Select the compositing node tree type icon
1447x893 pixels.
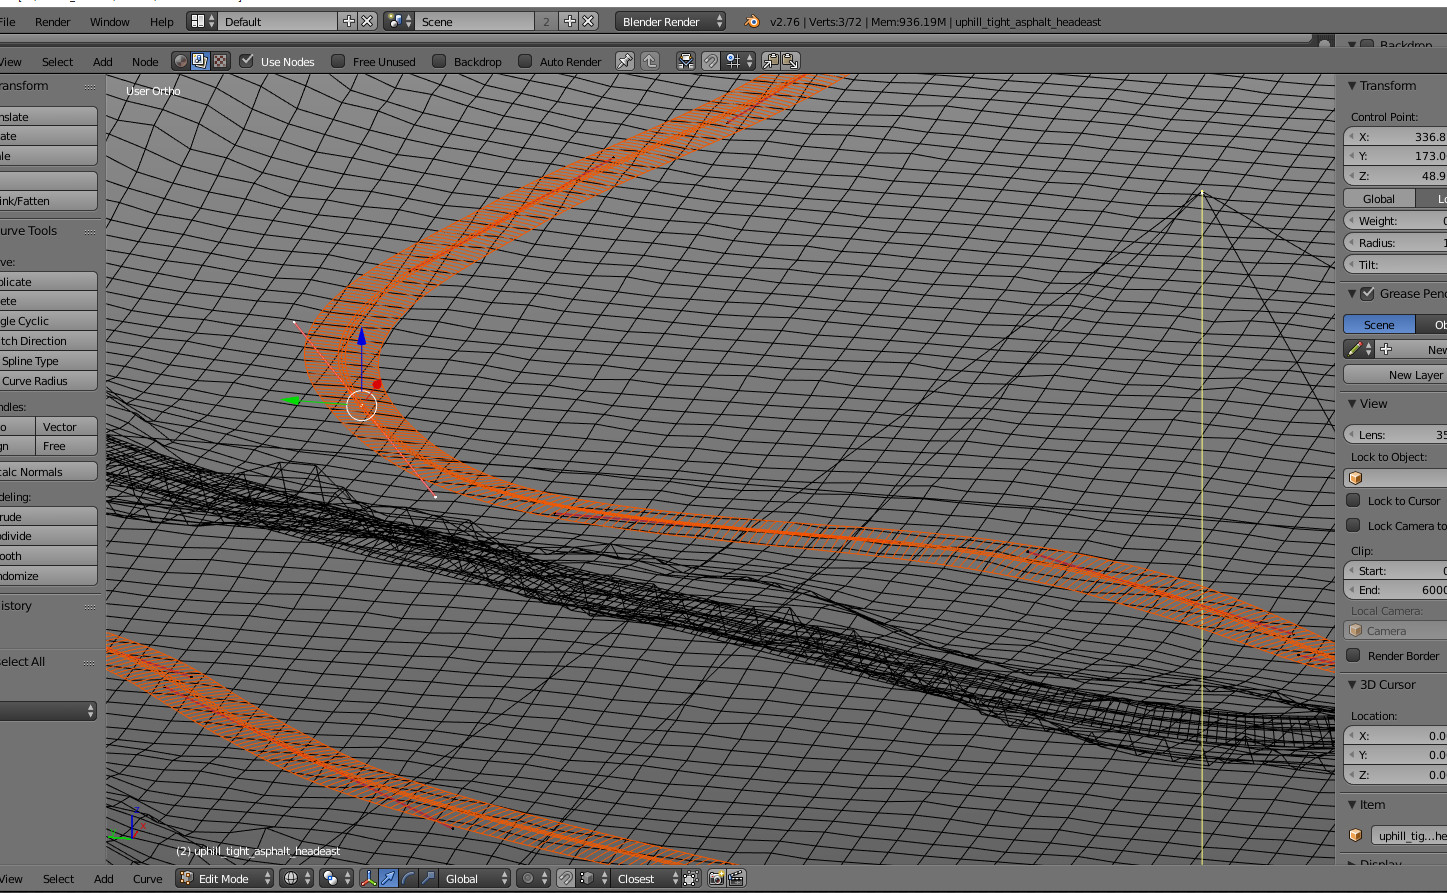point(200,61)
